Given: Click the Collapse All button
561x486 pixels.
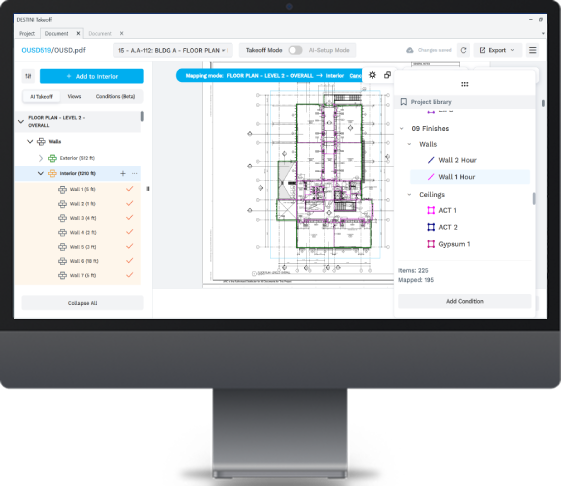Looking at the screenshot, I should 83,303.
